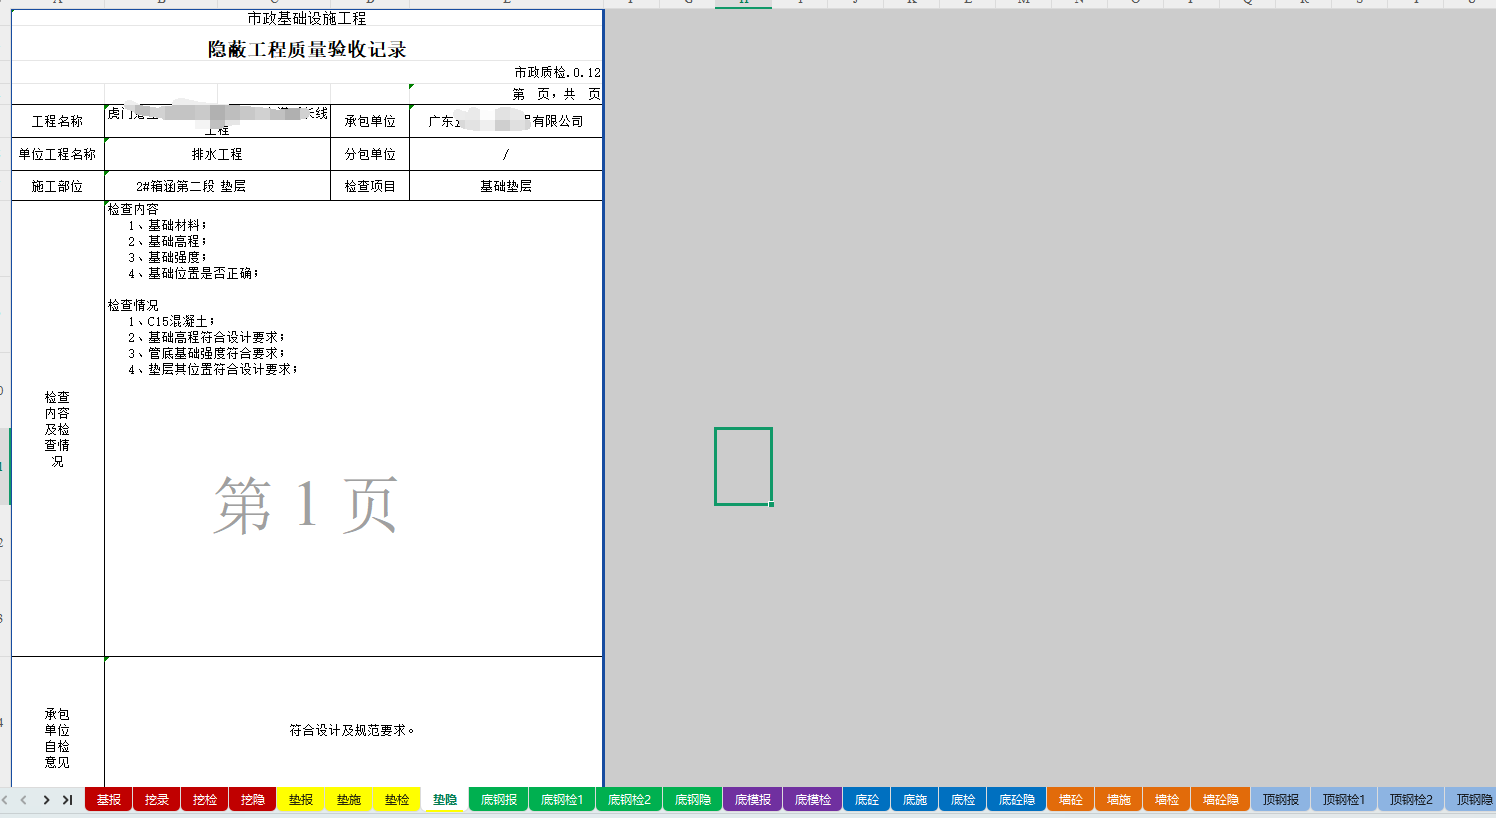The height and width of the screenshot is (818, 1496).
Task: Select the cell containing 排水工程
Action: [x=217, y=154]
